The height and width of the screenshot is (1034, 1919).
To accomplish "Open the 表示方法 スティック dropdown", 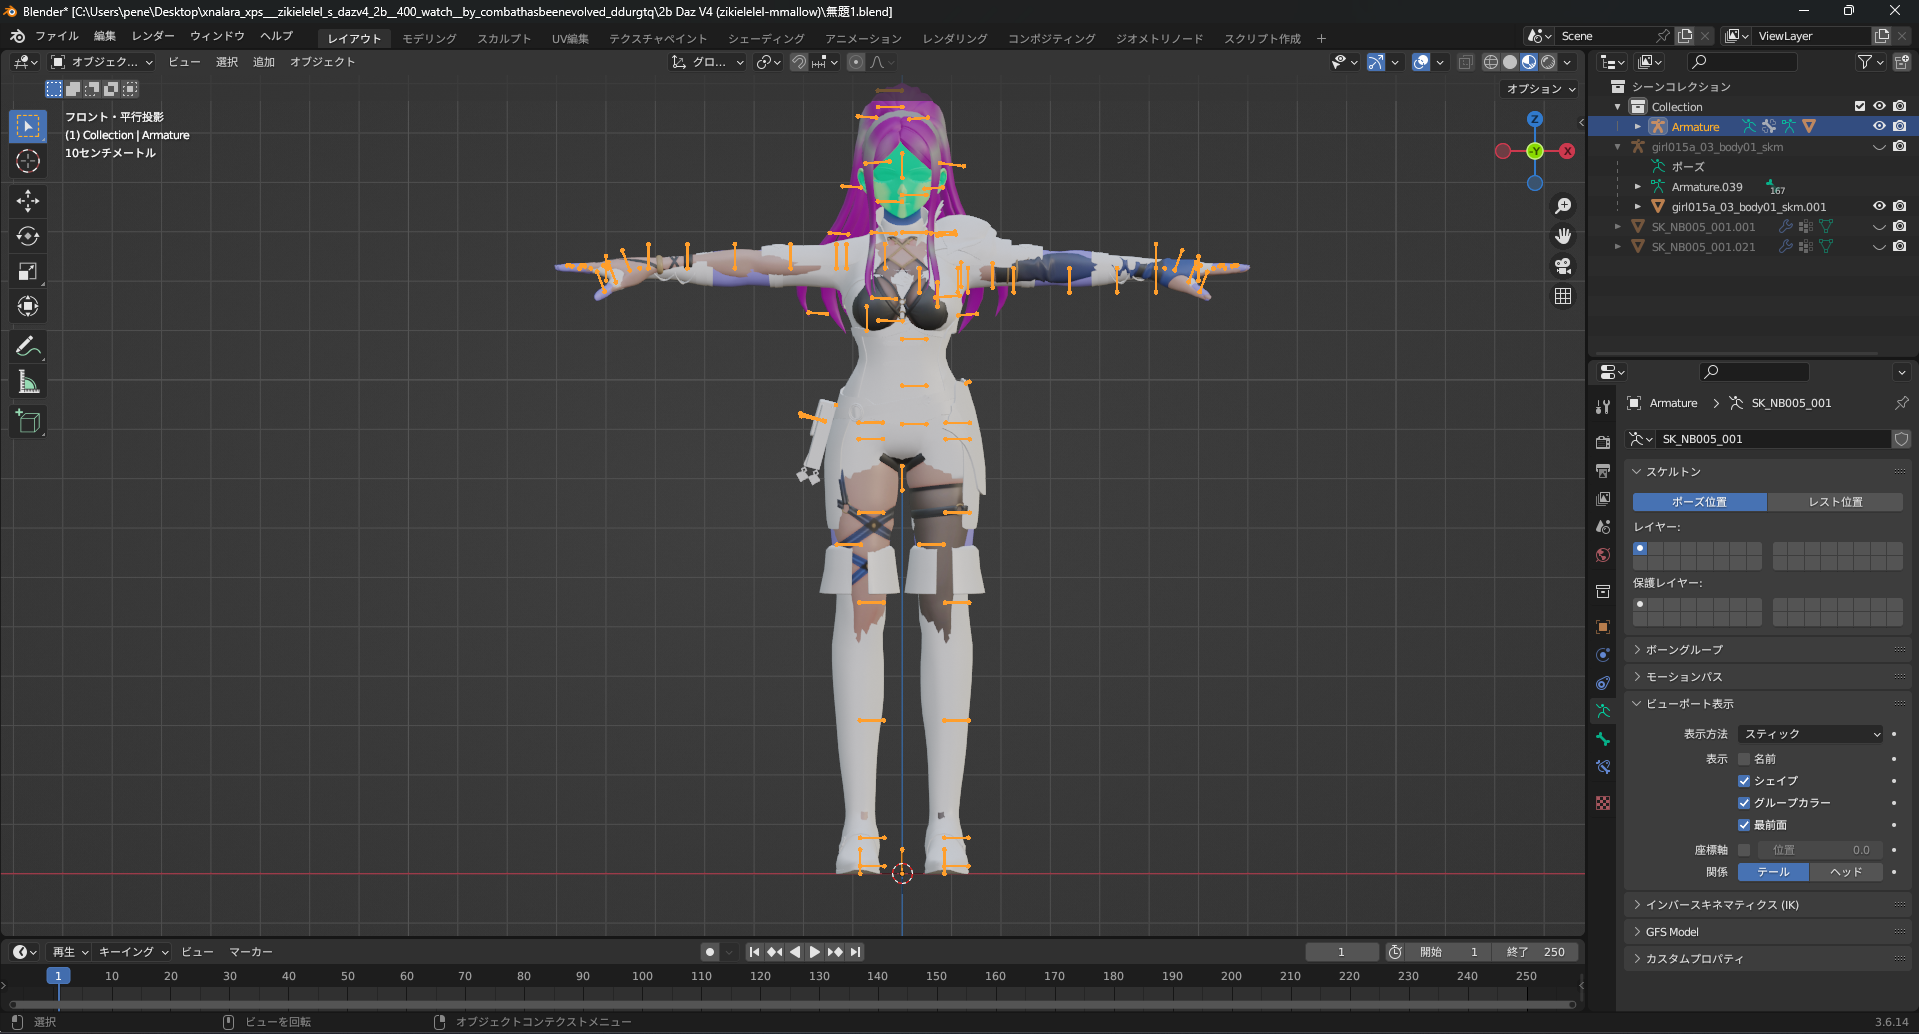I will point(1811,734).
